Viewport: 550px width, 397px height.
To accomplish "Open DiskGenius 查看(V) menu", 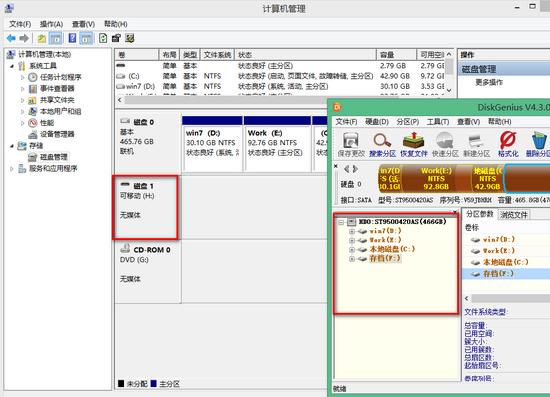I will point(468,121).
